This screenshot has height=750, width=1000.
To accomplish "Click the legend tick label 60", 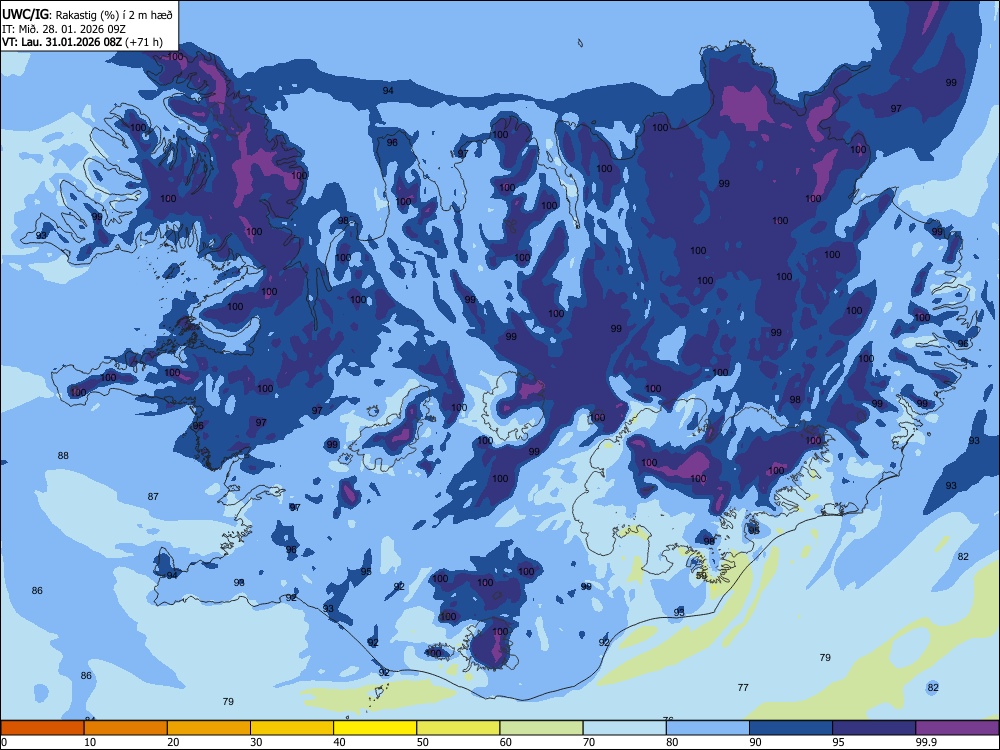I will point(506,742).
